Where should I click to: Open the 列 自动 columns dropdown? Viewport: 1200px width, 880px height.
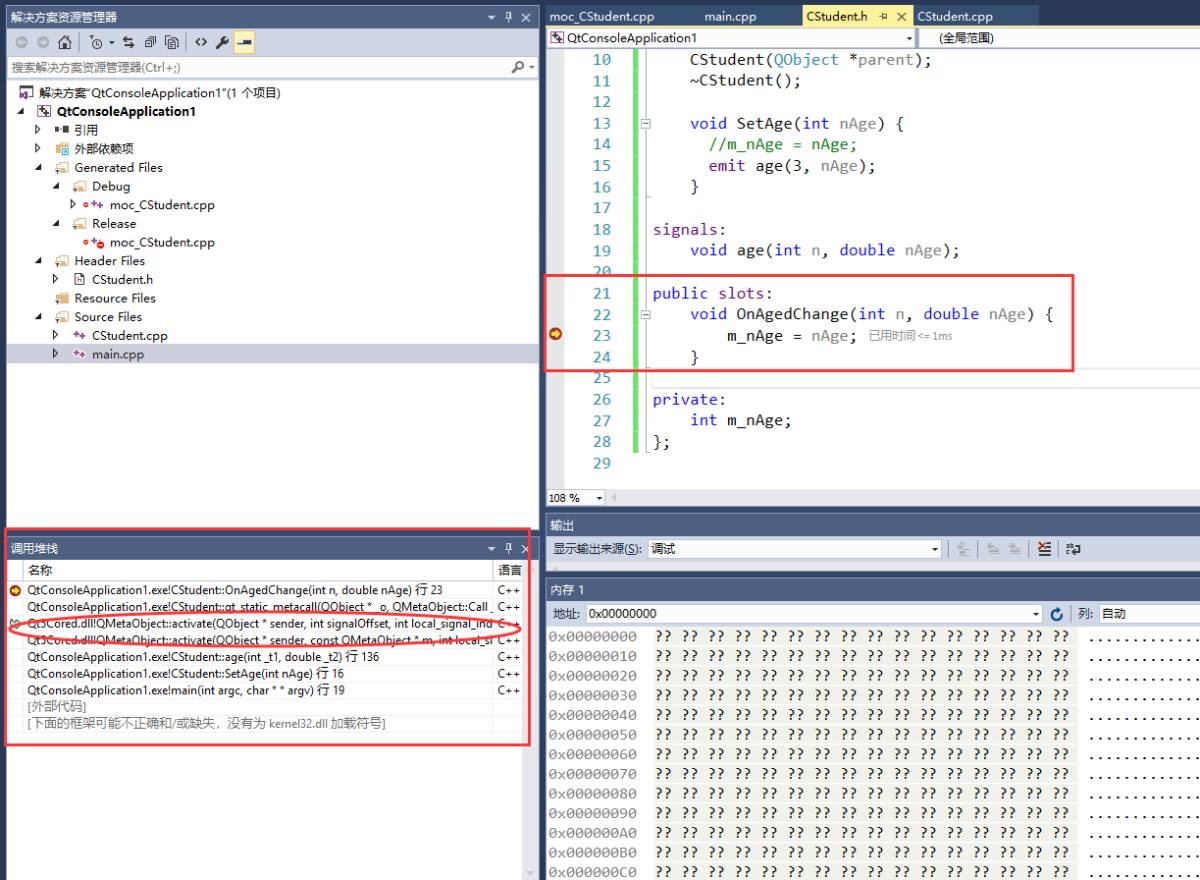1150,614
